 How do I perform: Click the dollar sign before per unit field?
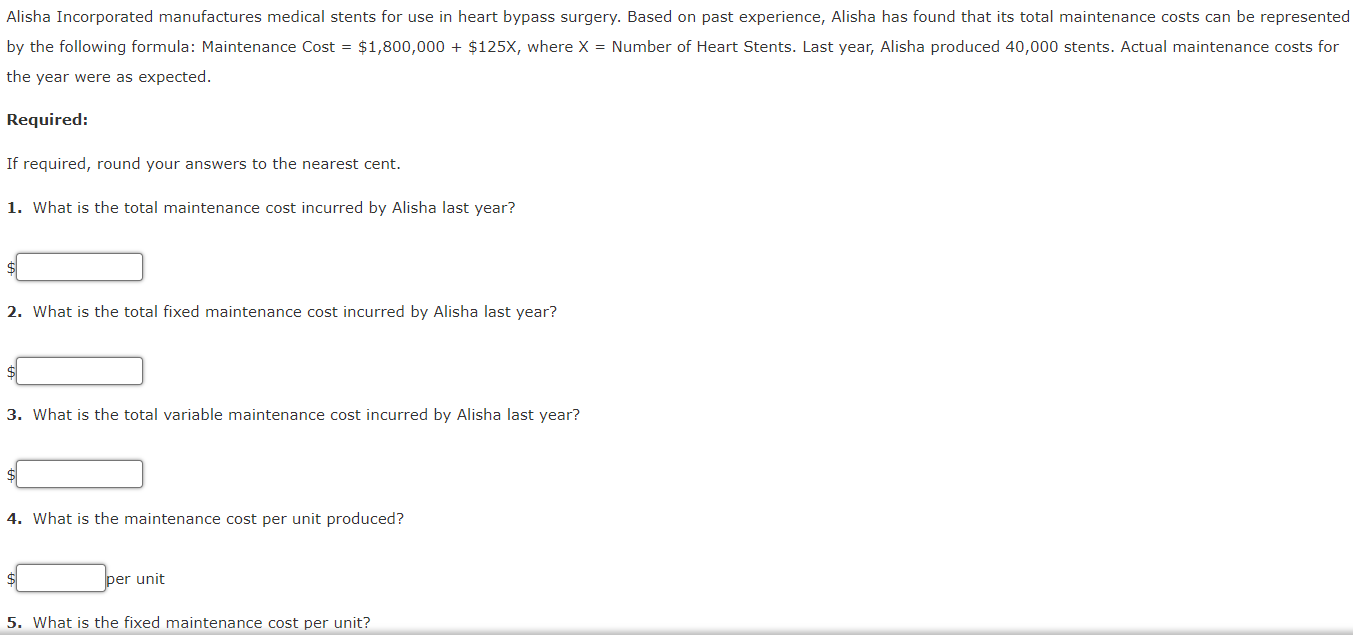click(x=11, y=579)
